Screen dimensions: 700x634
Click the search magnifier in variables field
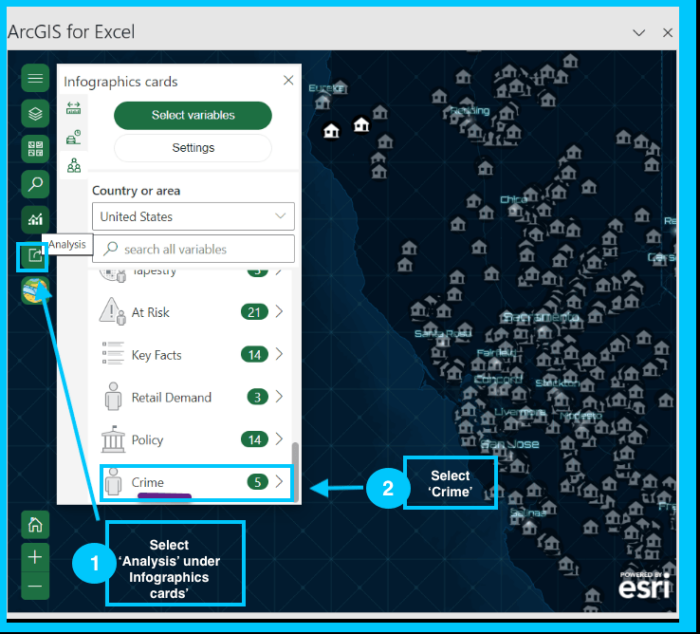[x=110, y=249]
